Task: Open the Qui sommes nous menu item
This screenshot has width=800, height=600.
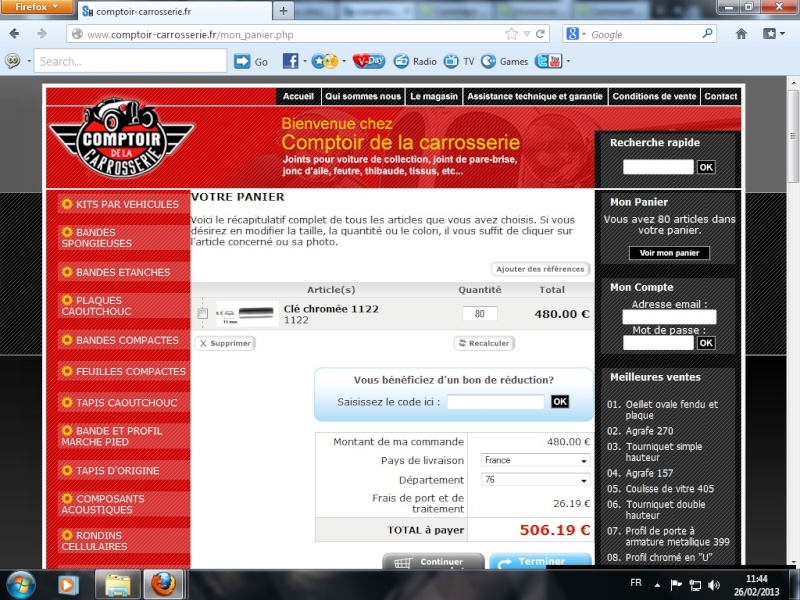Action: [363, 96]
